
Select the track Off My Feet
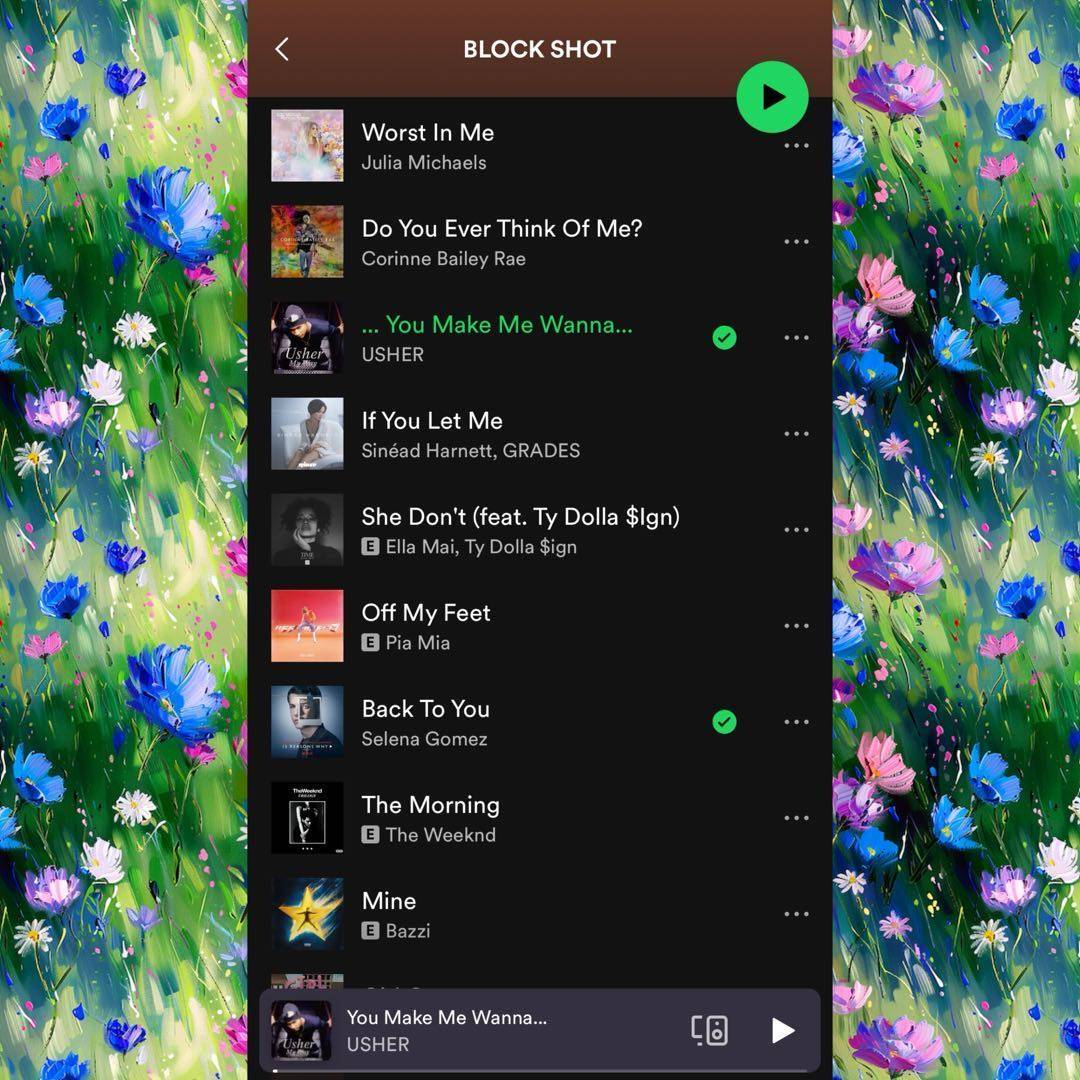[x=426, y=613]
